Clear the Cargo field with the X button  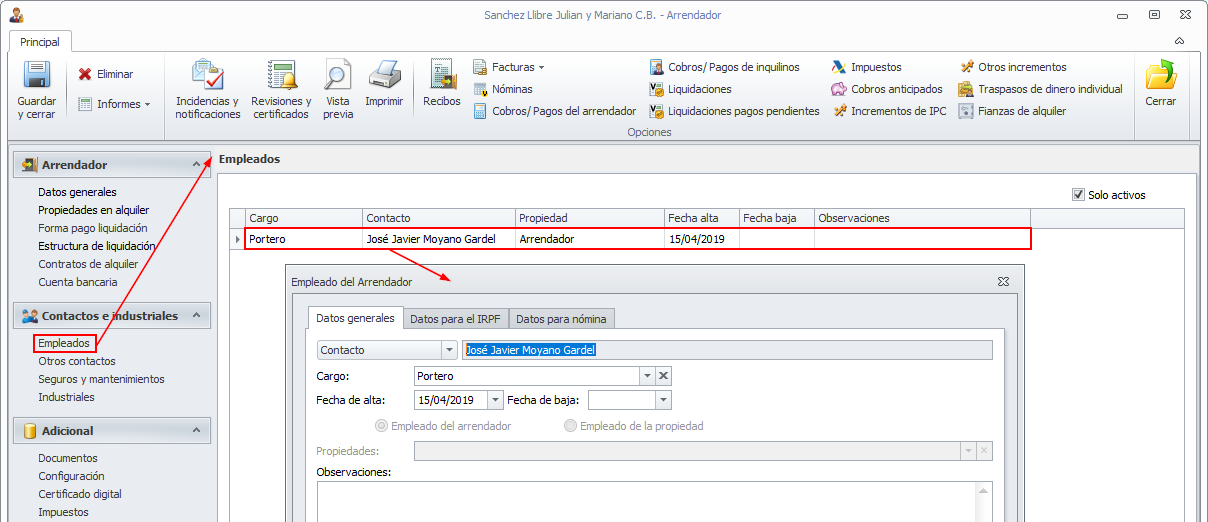664,376
